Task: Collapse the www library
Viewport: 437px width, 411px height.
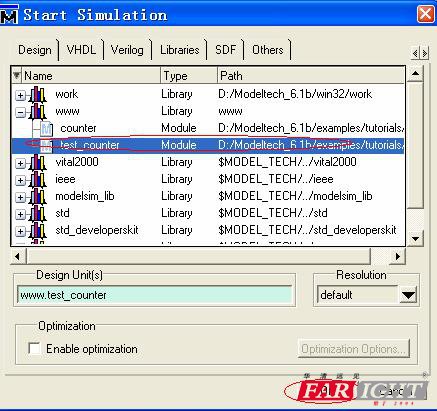Action: coord(20,112)
